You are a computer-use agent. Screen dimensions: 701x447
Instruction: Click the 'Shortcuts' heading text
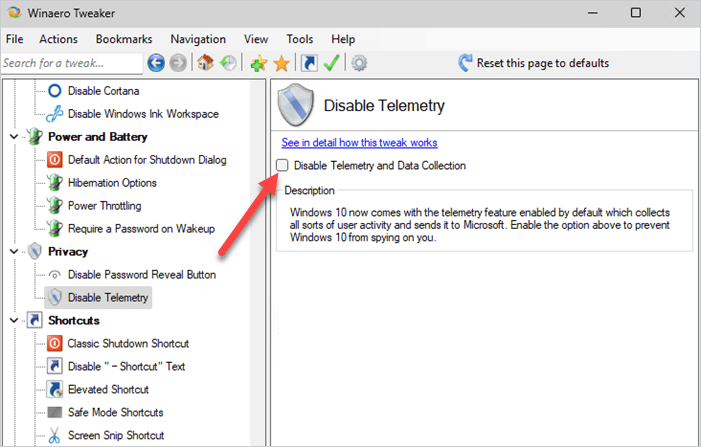tap(74, 320)
